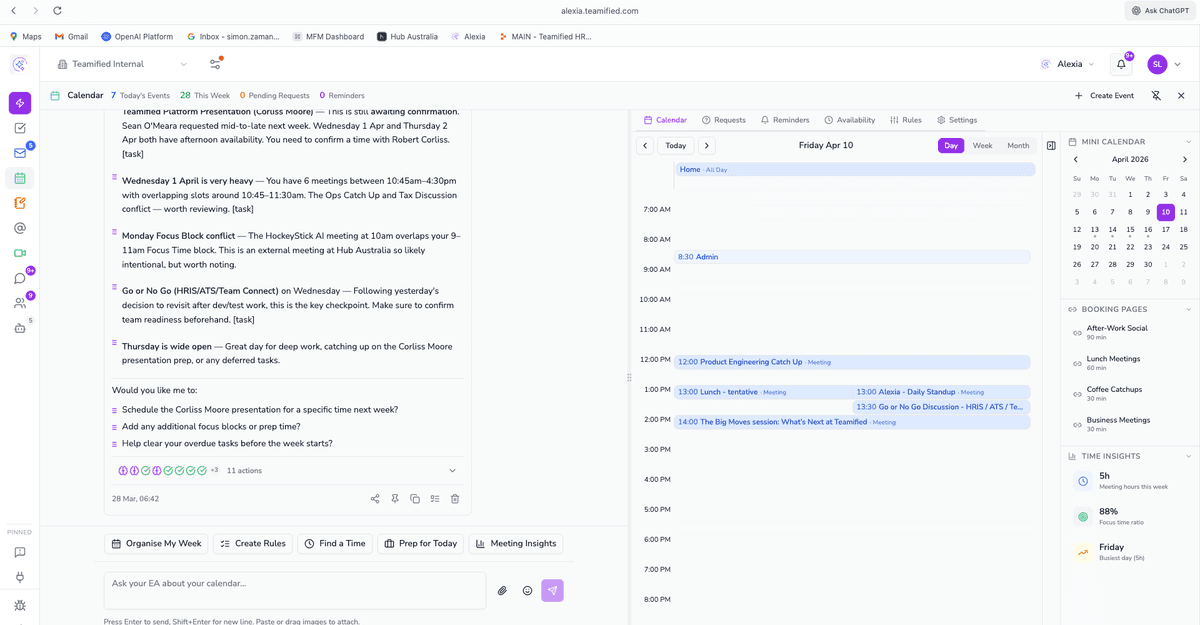
Task: Open the emoji picker in the chat input
Action: coord(527,590)
